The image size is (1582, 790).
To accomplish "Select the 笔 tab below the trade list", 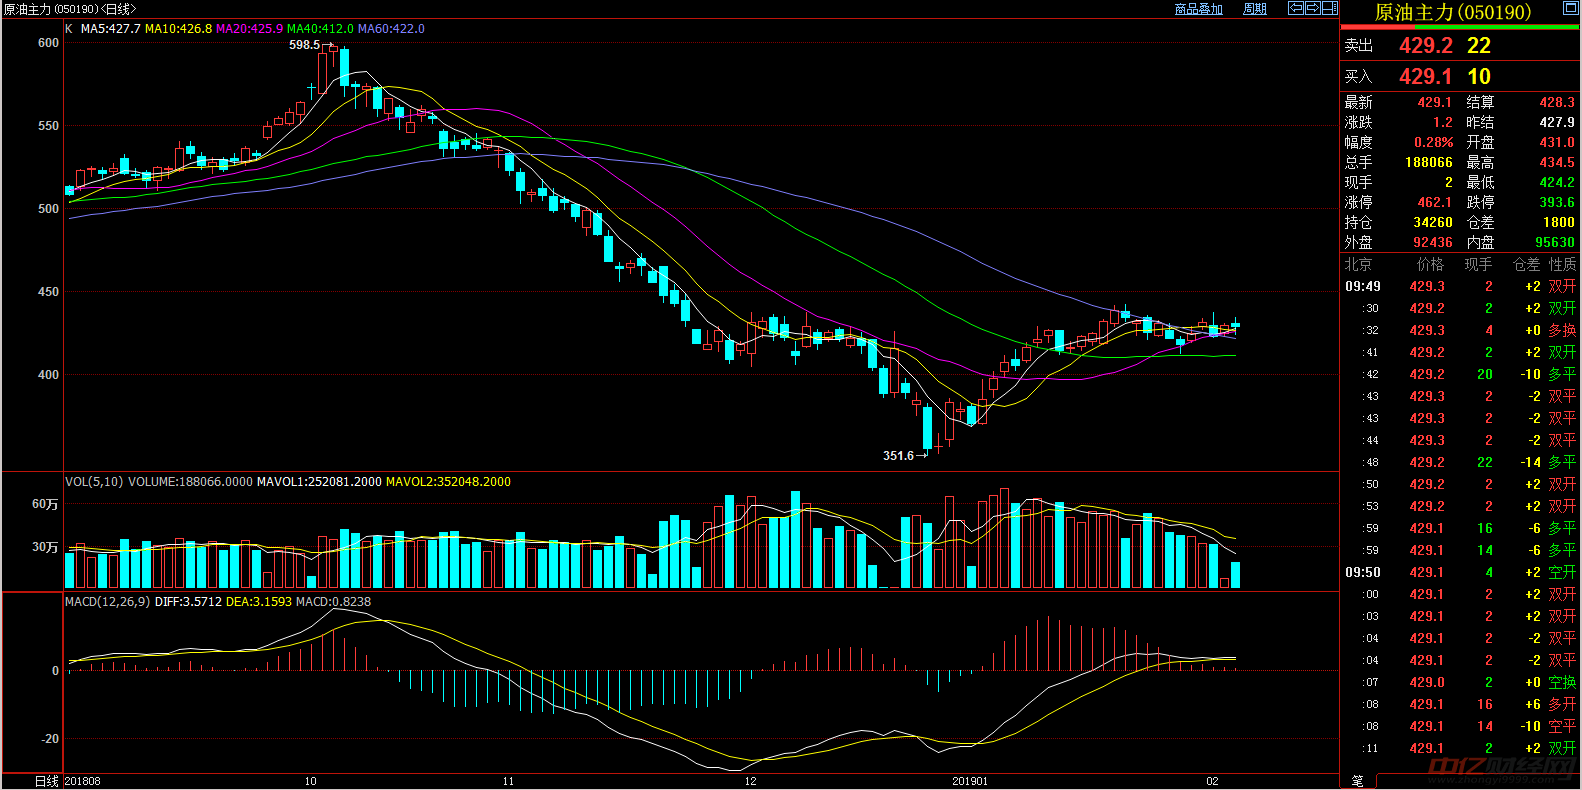I will 1357,780.
